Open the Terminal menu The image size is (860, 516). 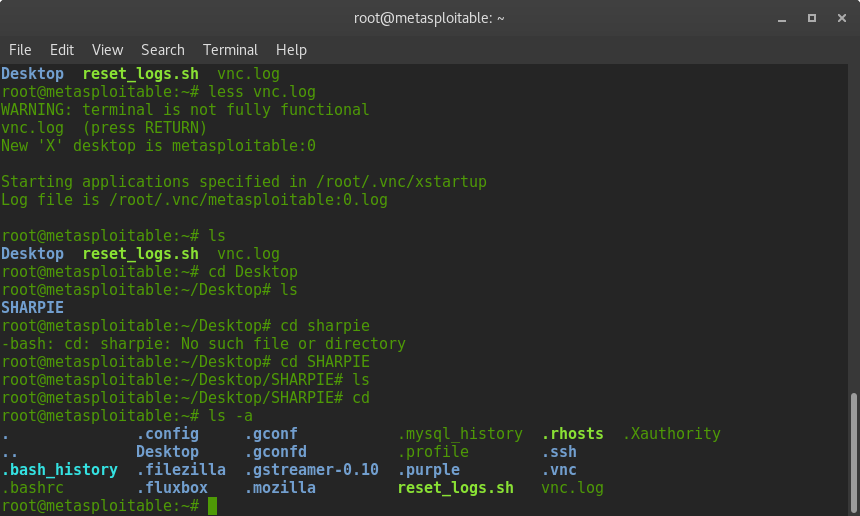(x=230, y=50)
